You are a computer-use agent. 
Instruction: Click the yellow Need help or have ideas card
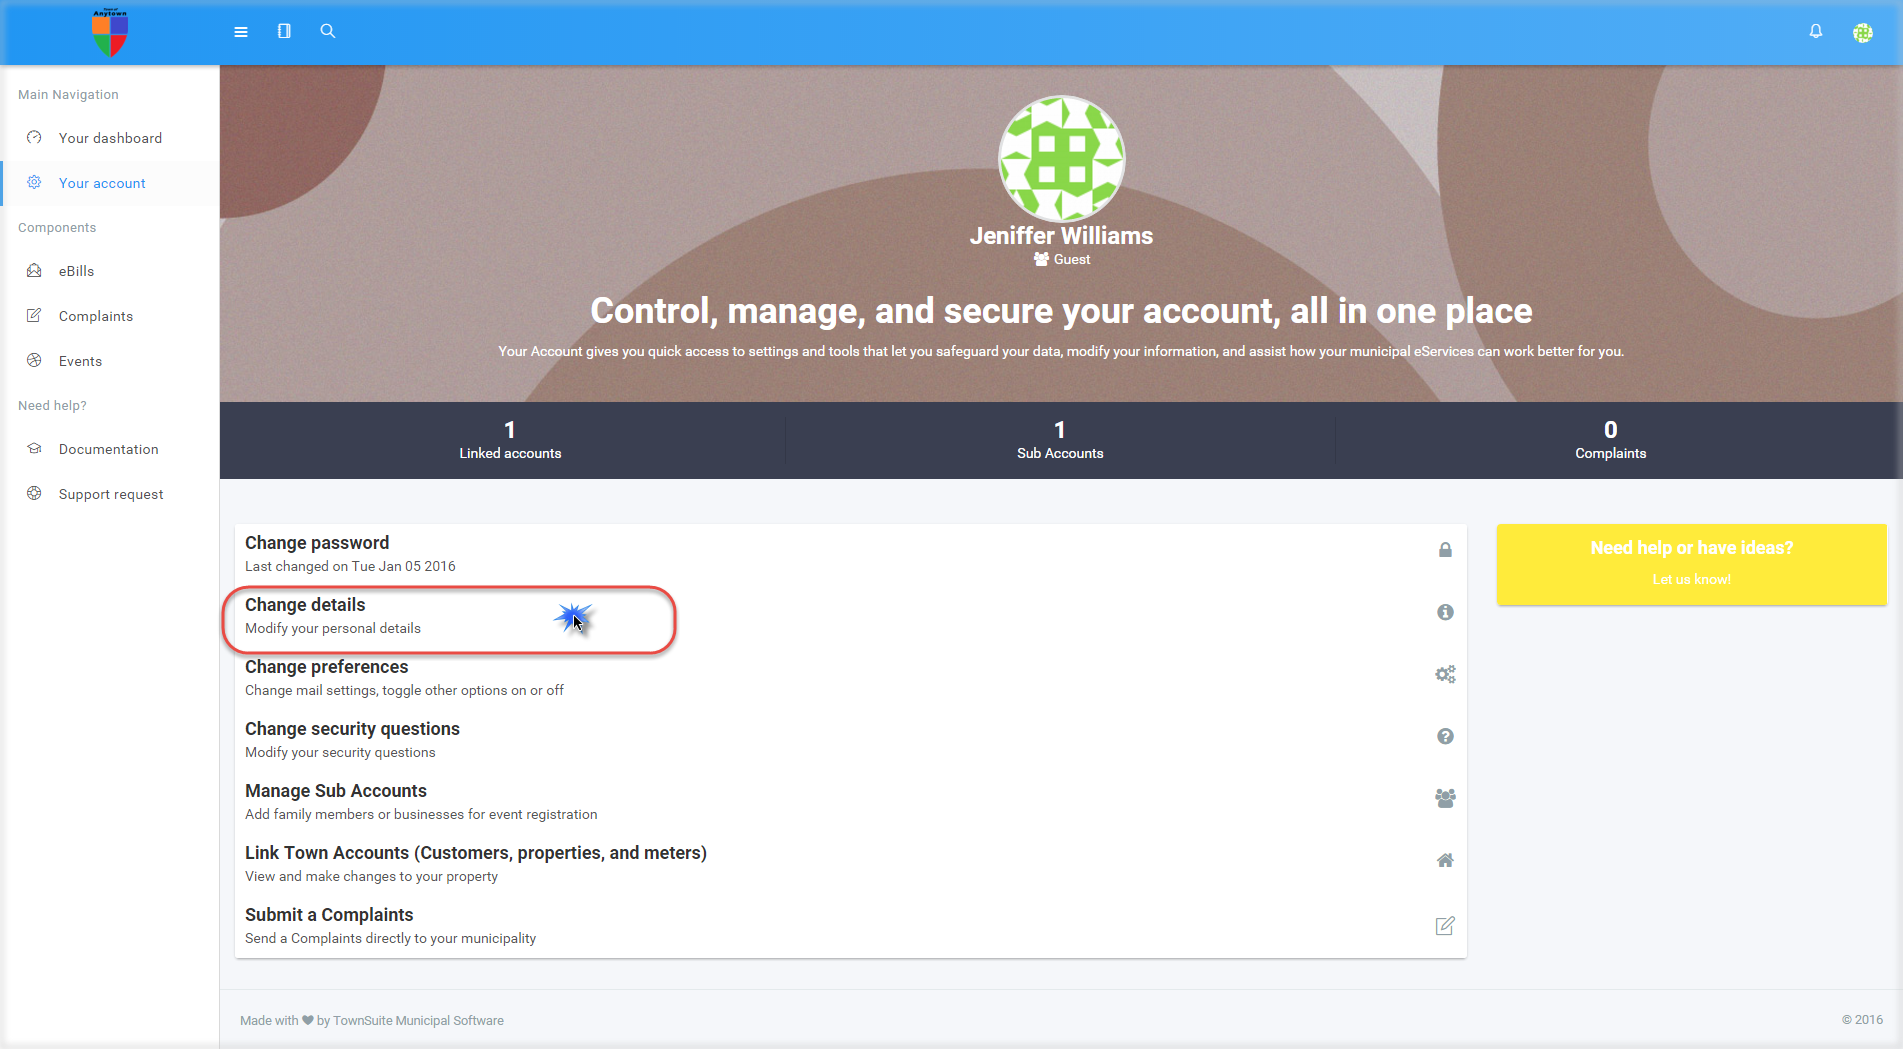click(x=1691, y=564)
